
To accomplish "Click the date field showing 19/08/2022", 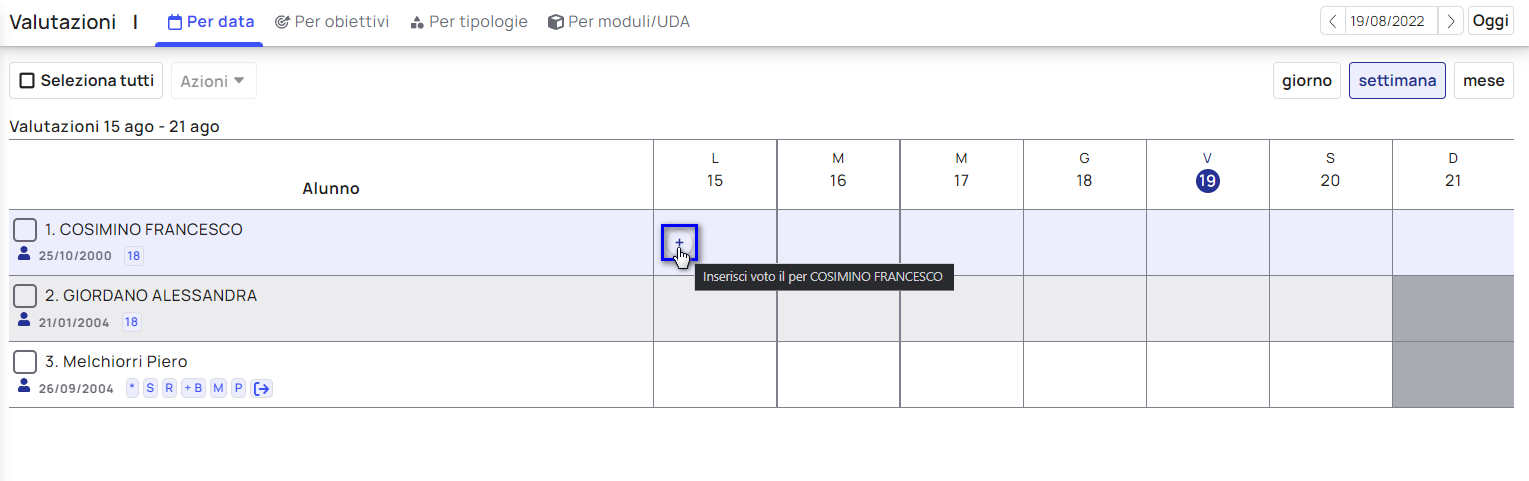I will 1392,21.
